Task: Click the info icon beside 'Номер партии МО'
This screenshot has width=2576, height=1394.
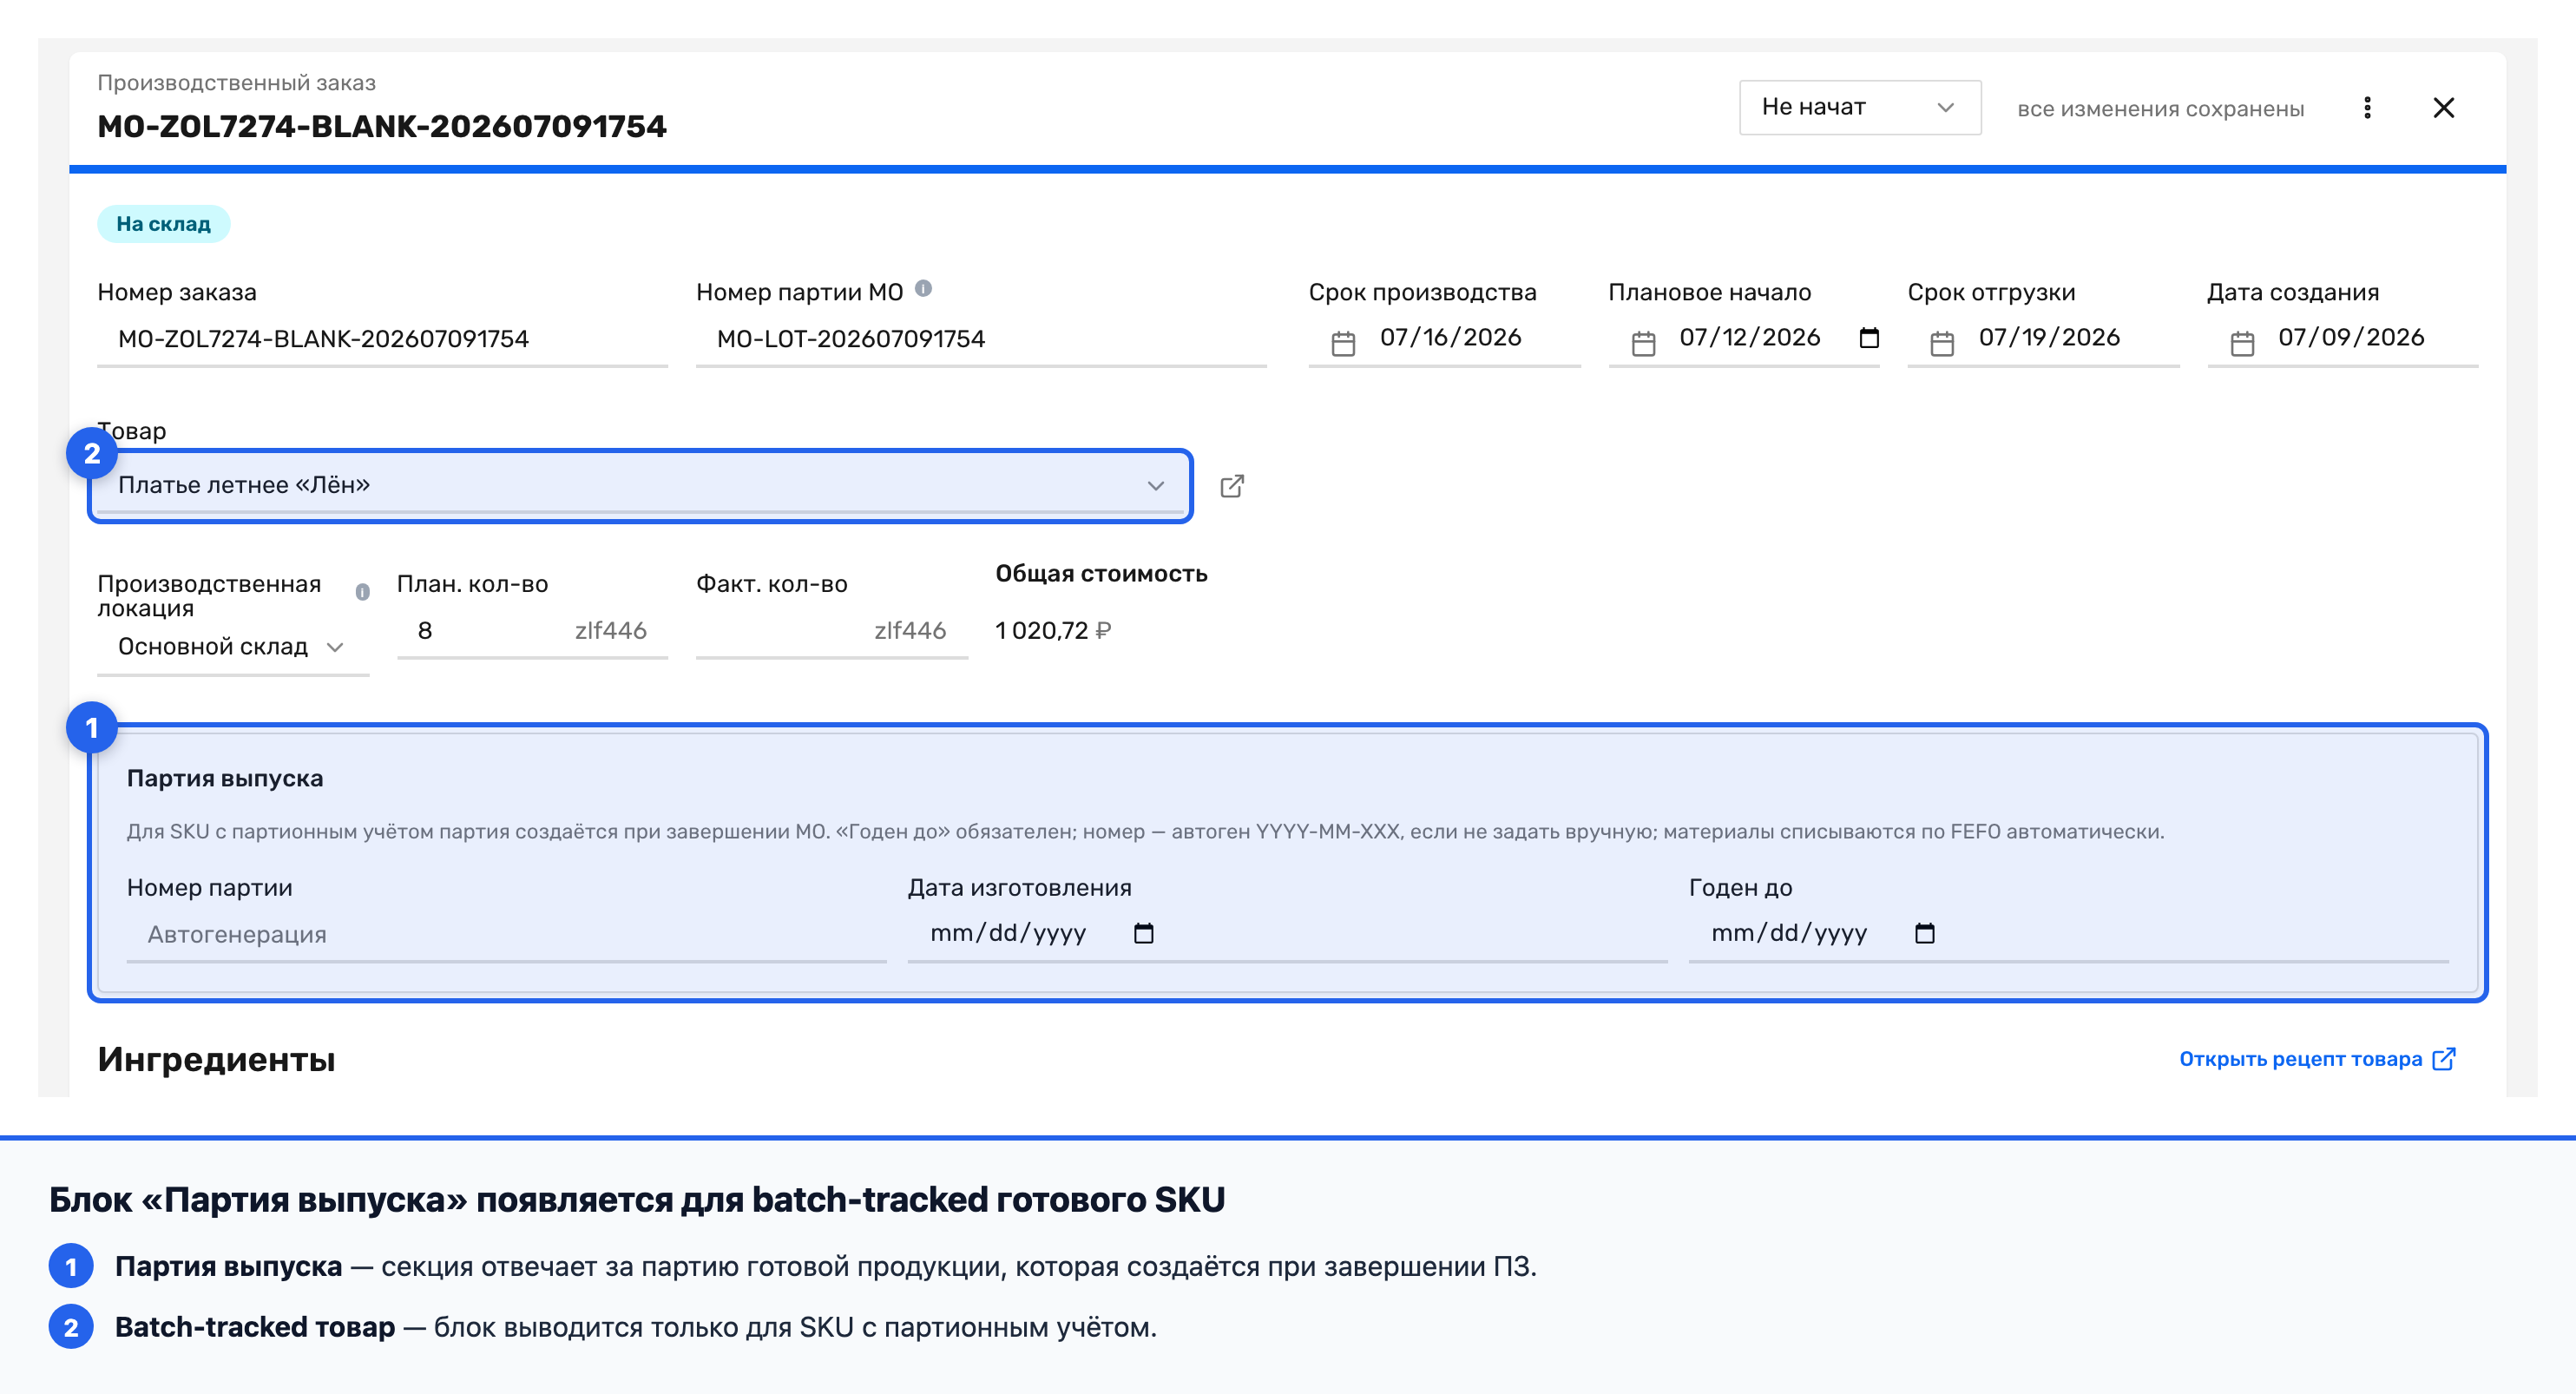Action: [923, 289]
